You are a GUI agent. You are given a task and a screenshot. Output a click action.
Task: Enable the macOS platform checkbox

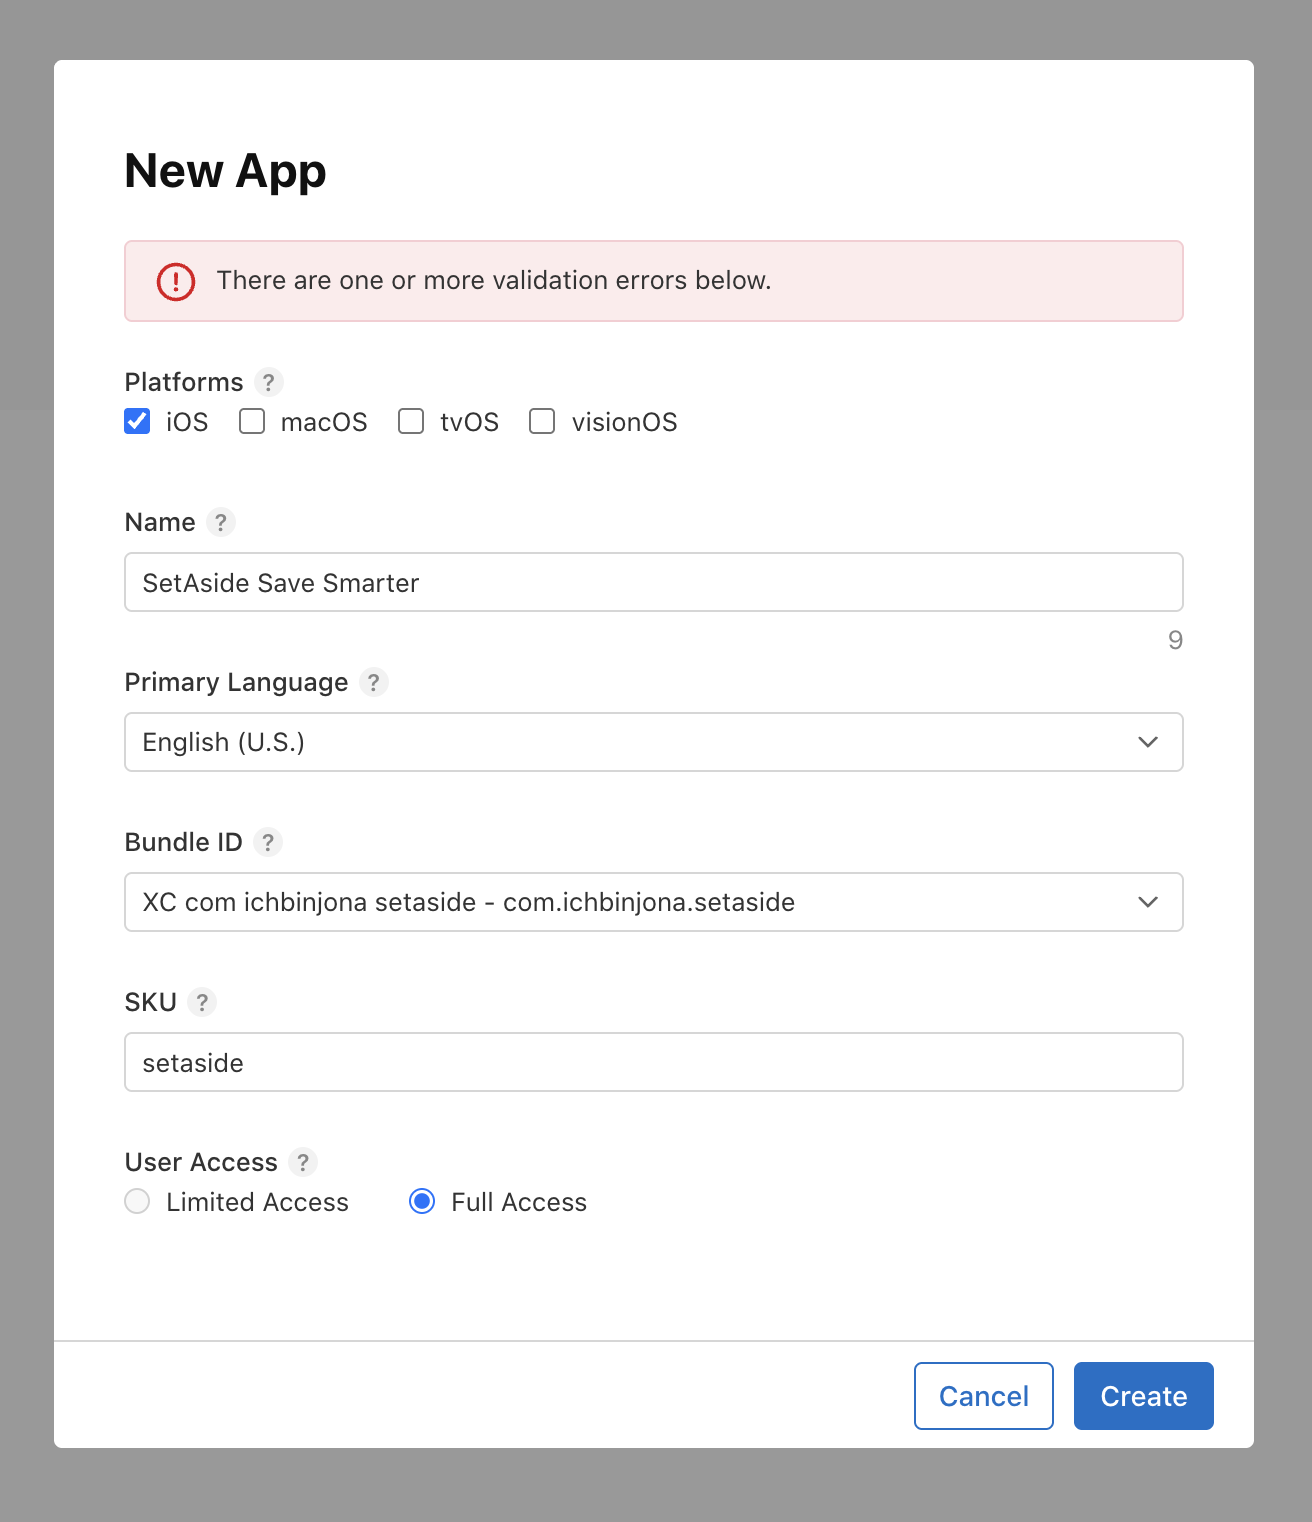point(252,421)
